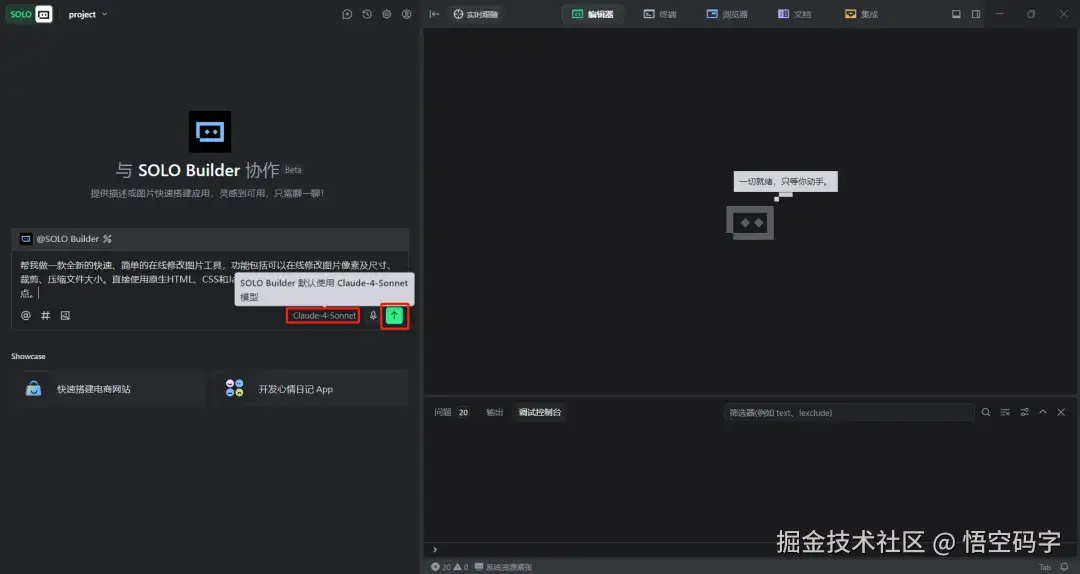The width and height of the screenshot is (1080, 574).
Task: Click the emoji faces icon on diary card
Action: 235,388
